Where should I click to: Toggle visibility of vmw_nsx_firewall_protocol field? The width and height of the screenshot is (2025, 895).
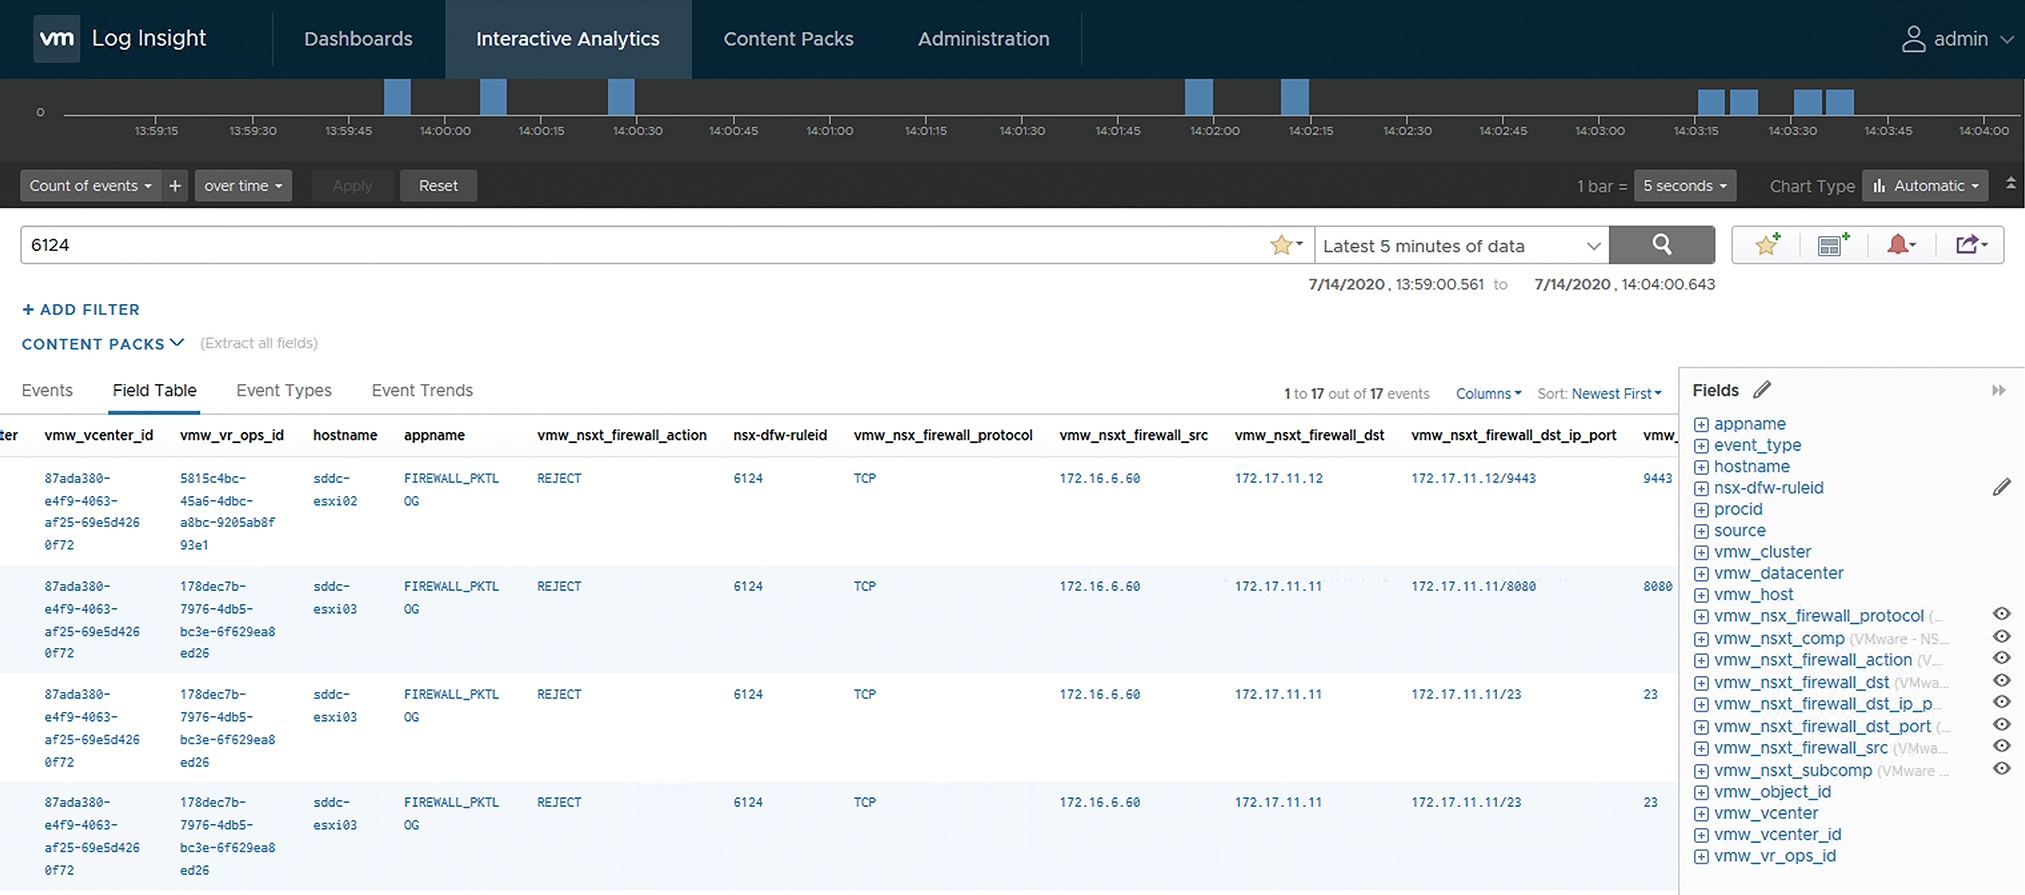click(2001, 614)
